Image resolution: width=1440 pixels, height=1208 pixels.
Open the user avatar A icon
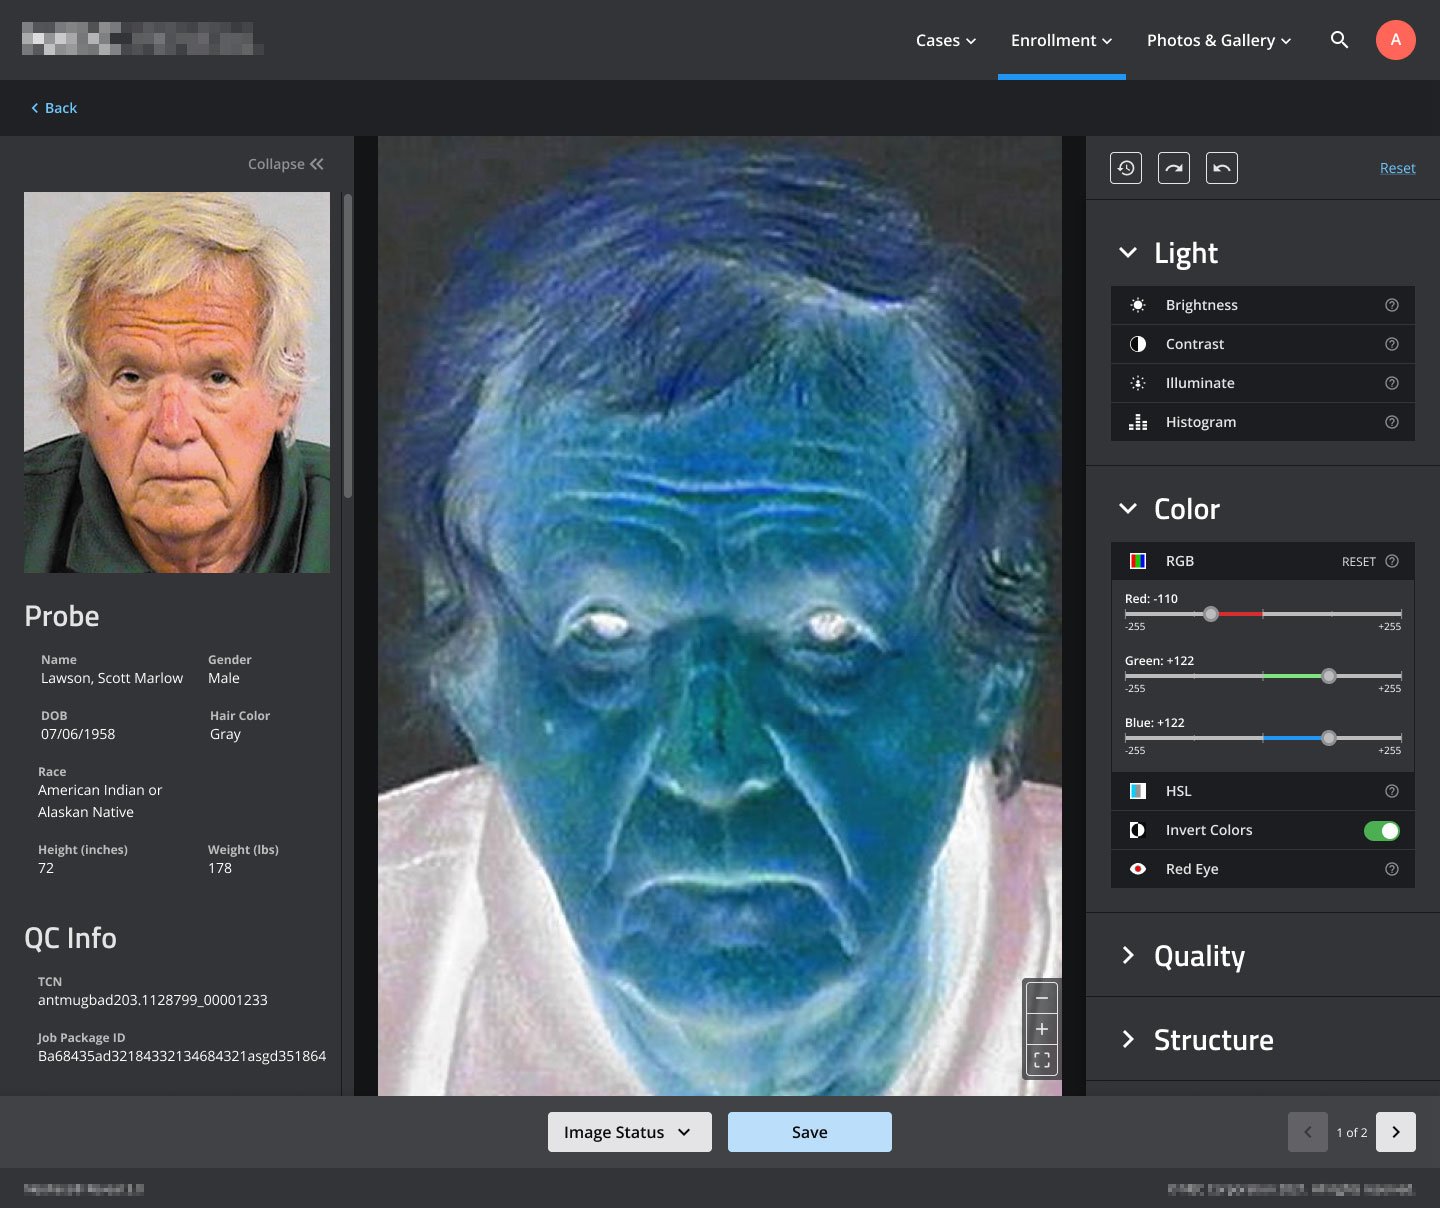pyautogui.click(x=1396, y=40)
